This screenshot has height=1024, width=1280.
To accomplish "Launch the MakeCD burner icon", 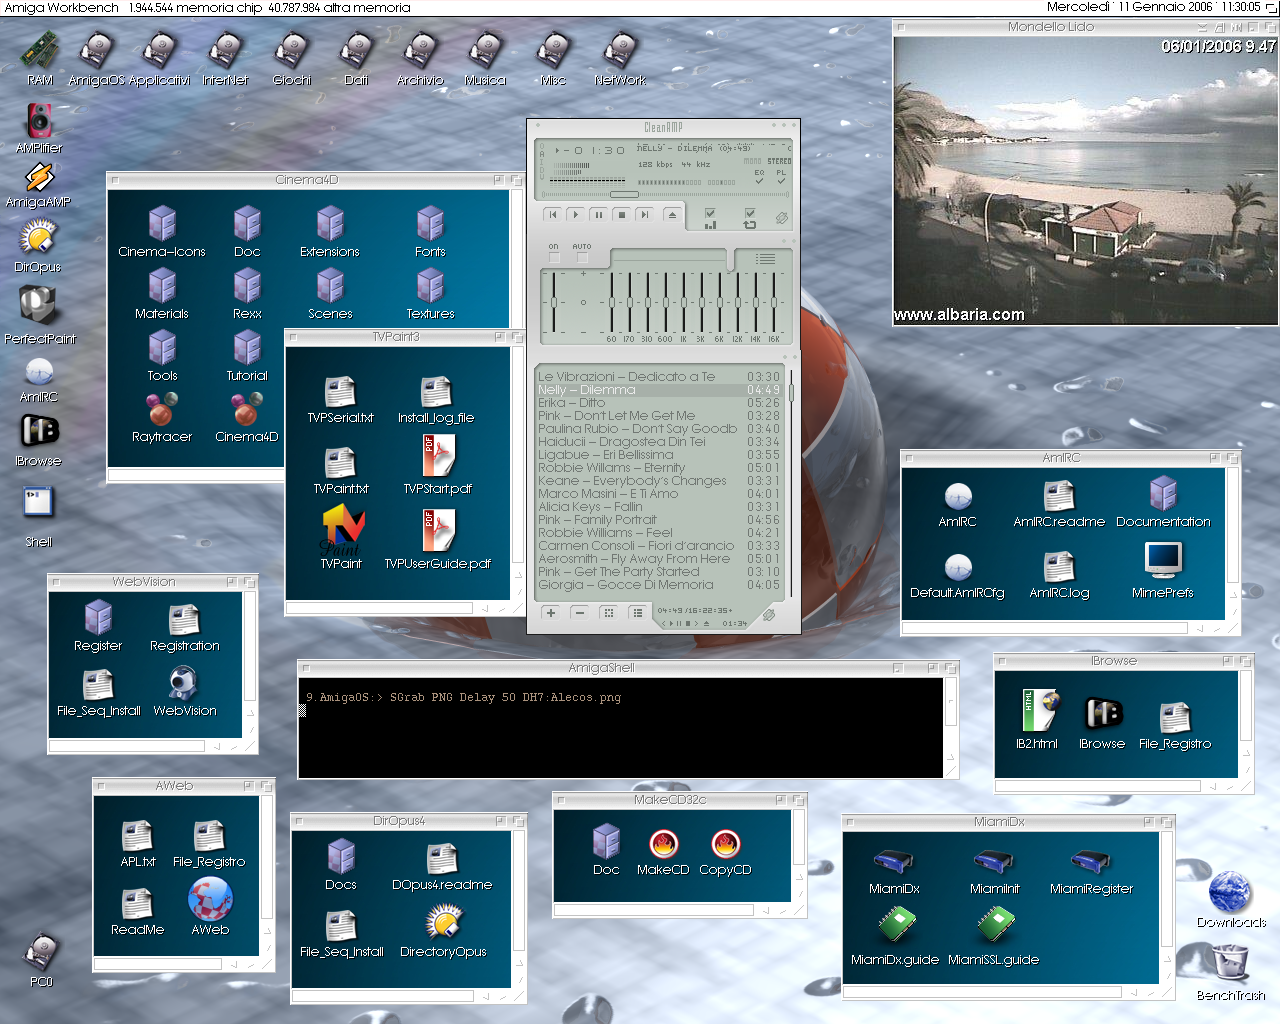I will (663, 845).
